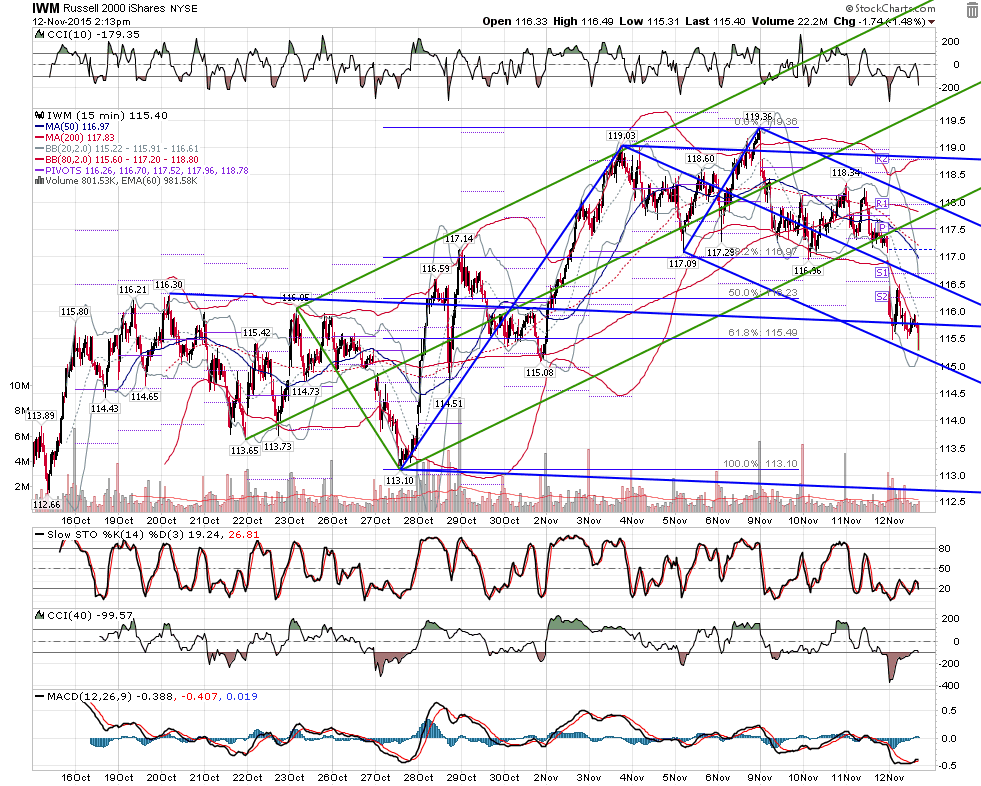The width and height of the screenshot is (981, 786).
Task: Select the R2 pivot marker
Action: [882, 159]
